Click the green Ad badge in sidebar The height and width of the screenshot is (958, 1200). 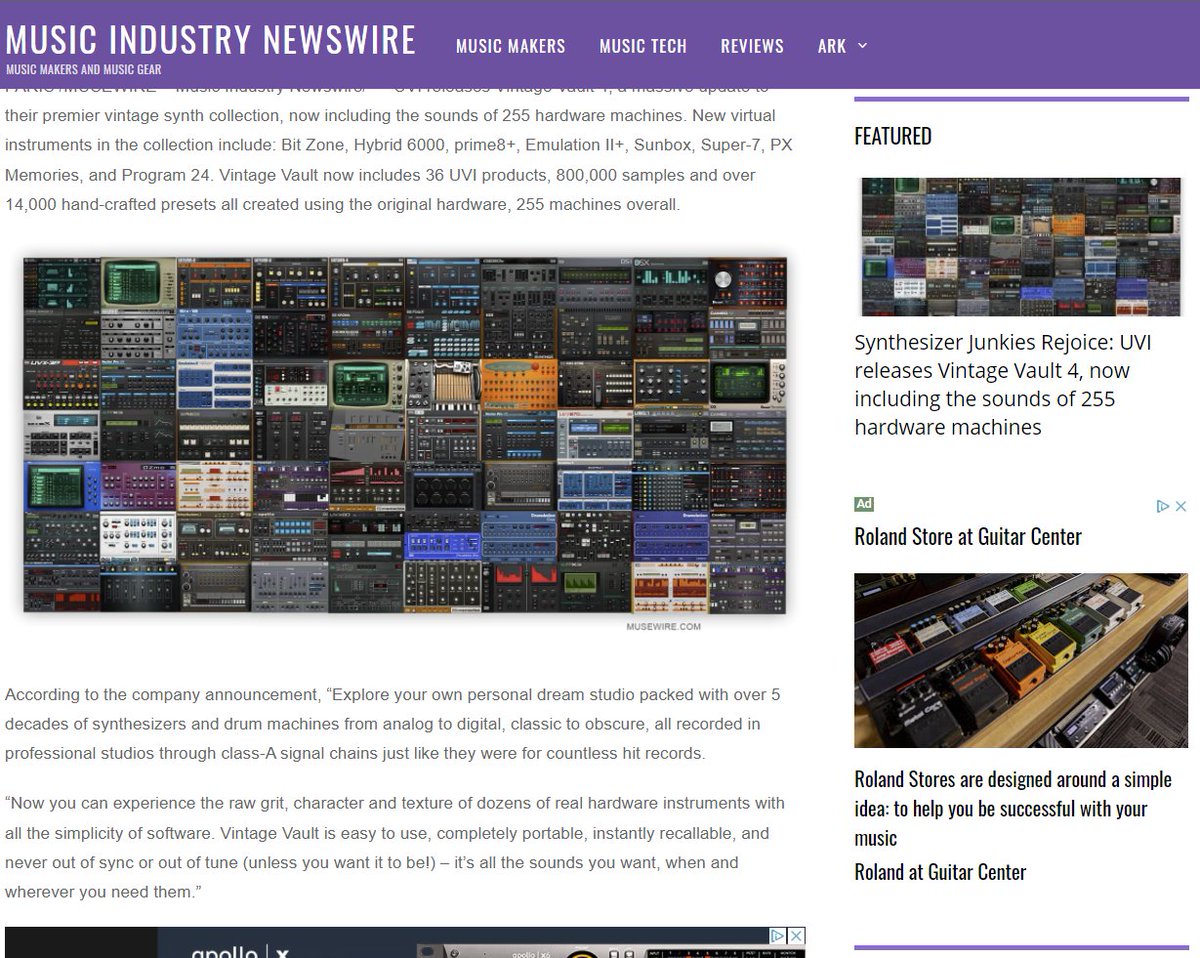click(864, 505)
